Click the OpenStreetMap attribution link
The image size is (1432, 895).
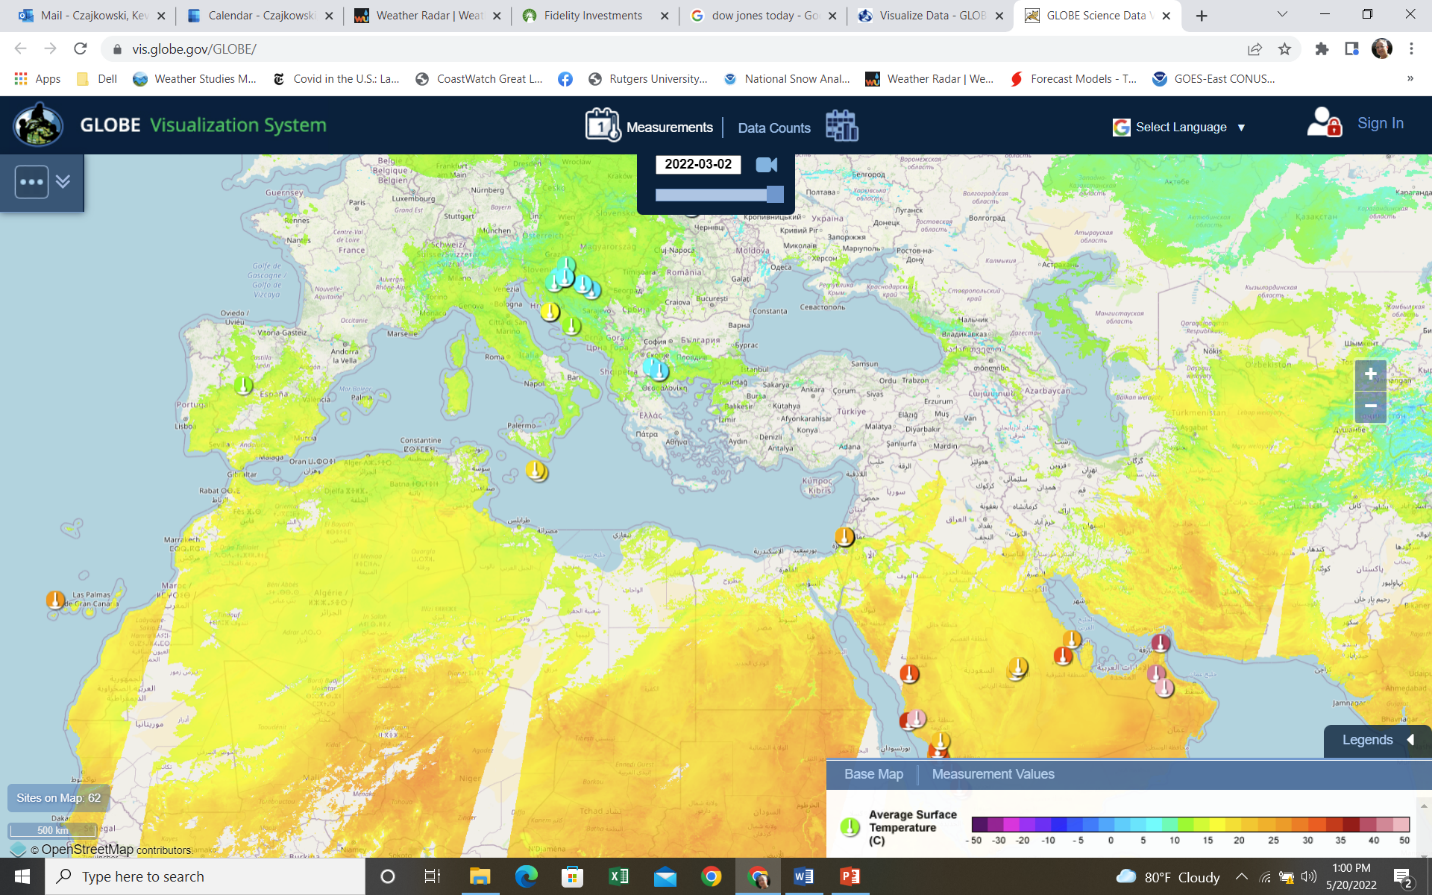pos(87,849)
